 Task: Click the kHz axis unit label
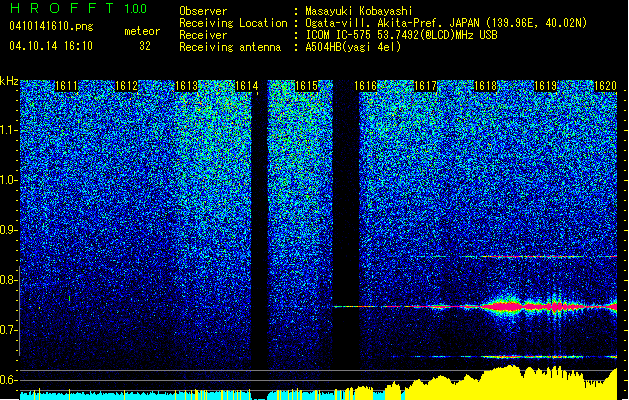(x=9, y=81)
